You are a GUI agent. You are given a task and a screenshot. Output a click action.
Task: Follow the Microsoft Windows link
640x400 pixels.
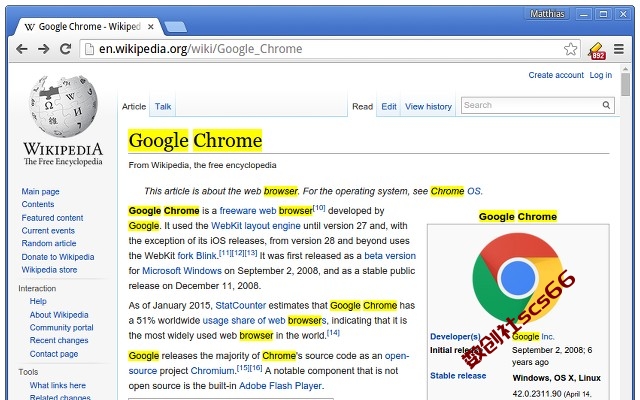pos(182,271)
